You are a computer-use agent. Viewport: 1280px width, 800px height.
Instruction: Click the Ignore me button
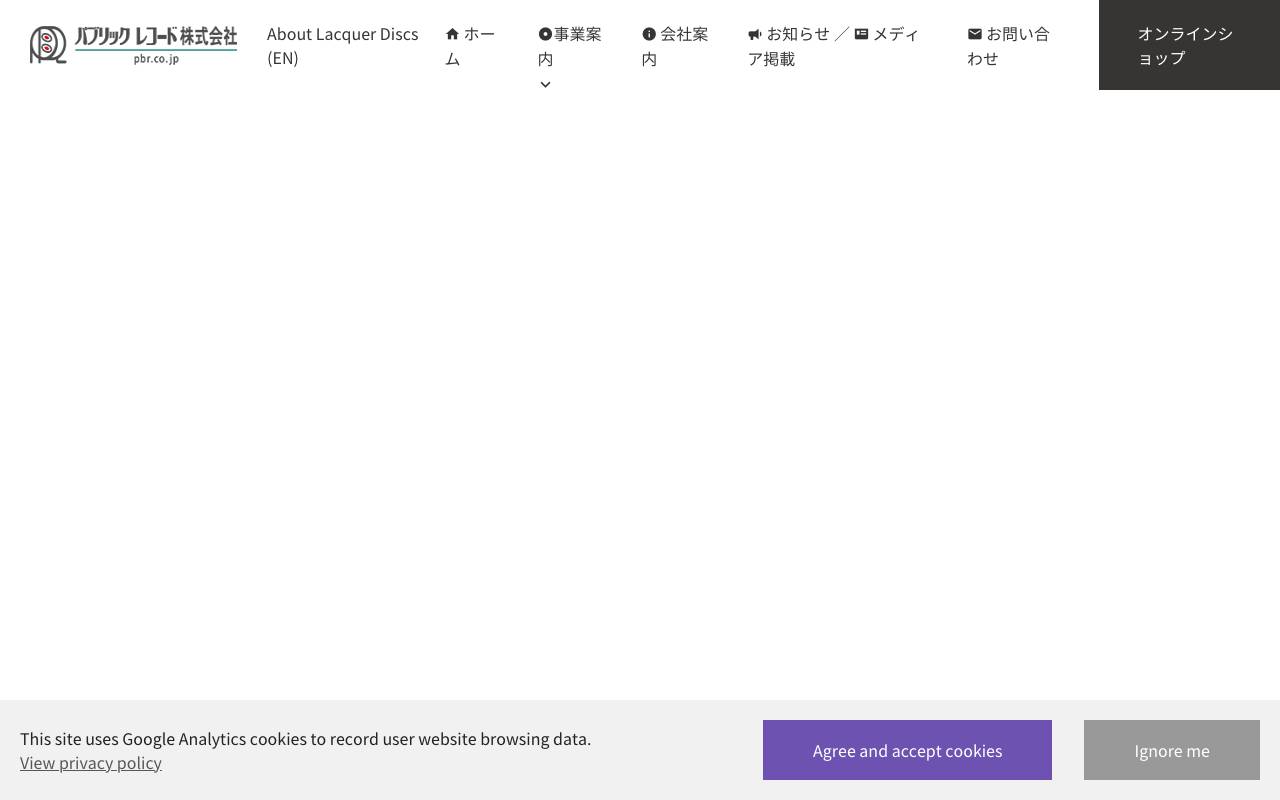[1172, 750]
